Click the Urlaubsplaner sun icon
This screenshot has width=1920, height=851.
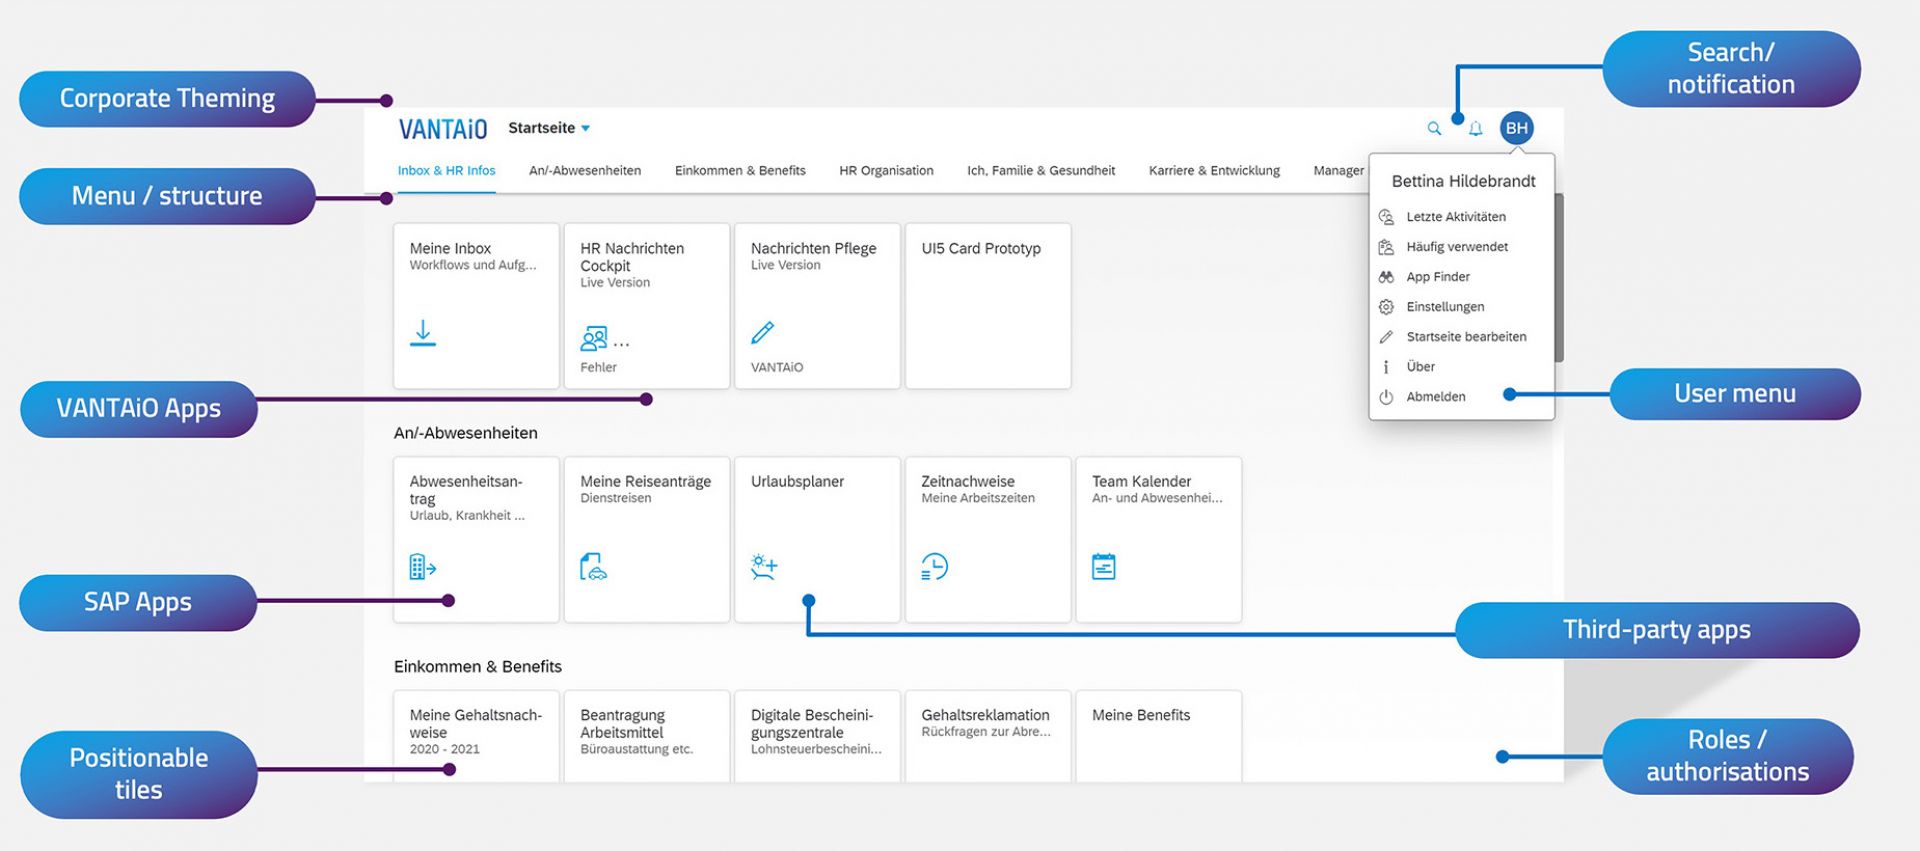pos(764,567)
